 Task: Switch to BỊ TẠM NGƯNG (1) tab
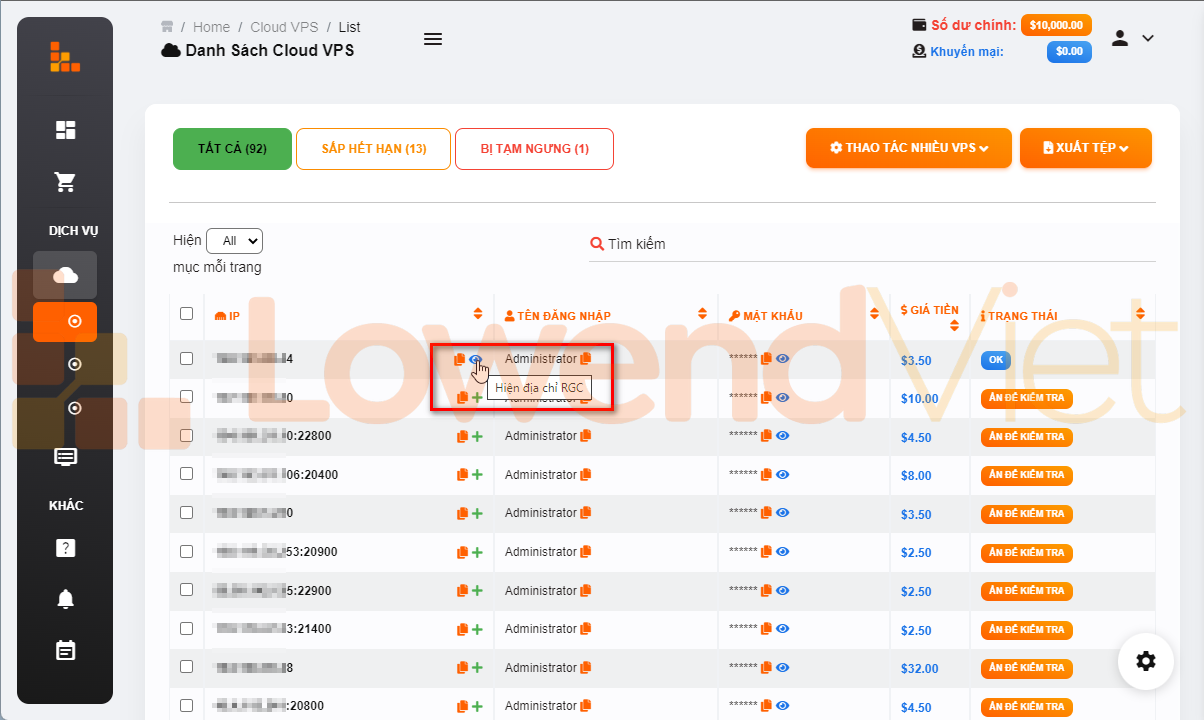[x=534, y=149]
